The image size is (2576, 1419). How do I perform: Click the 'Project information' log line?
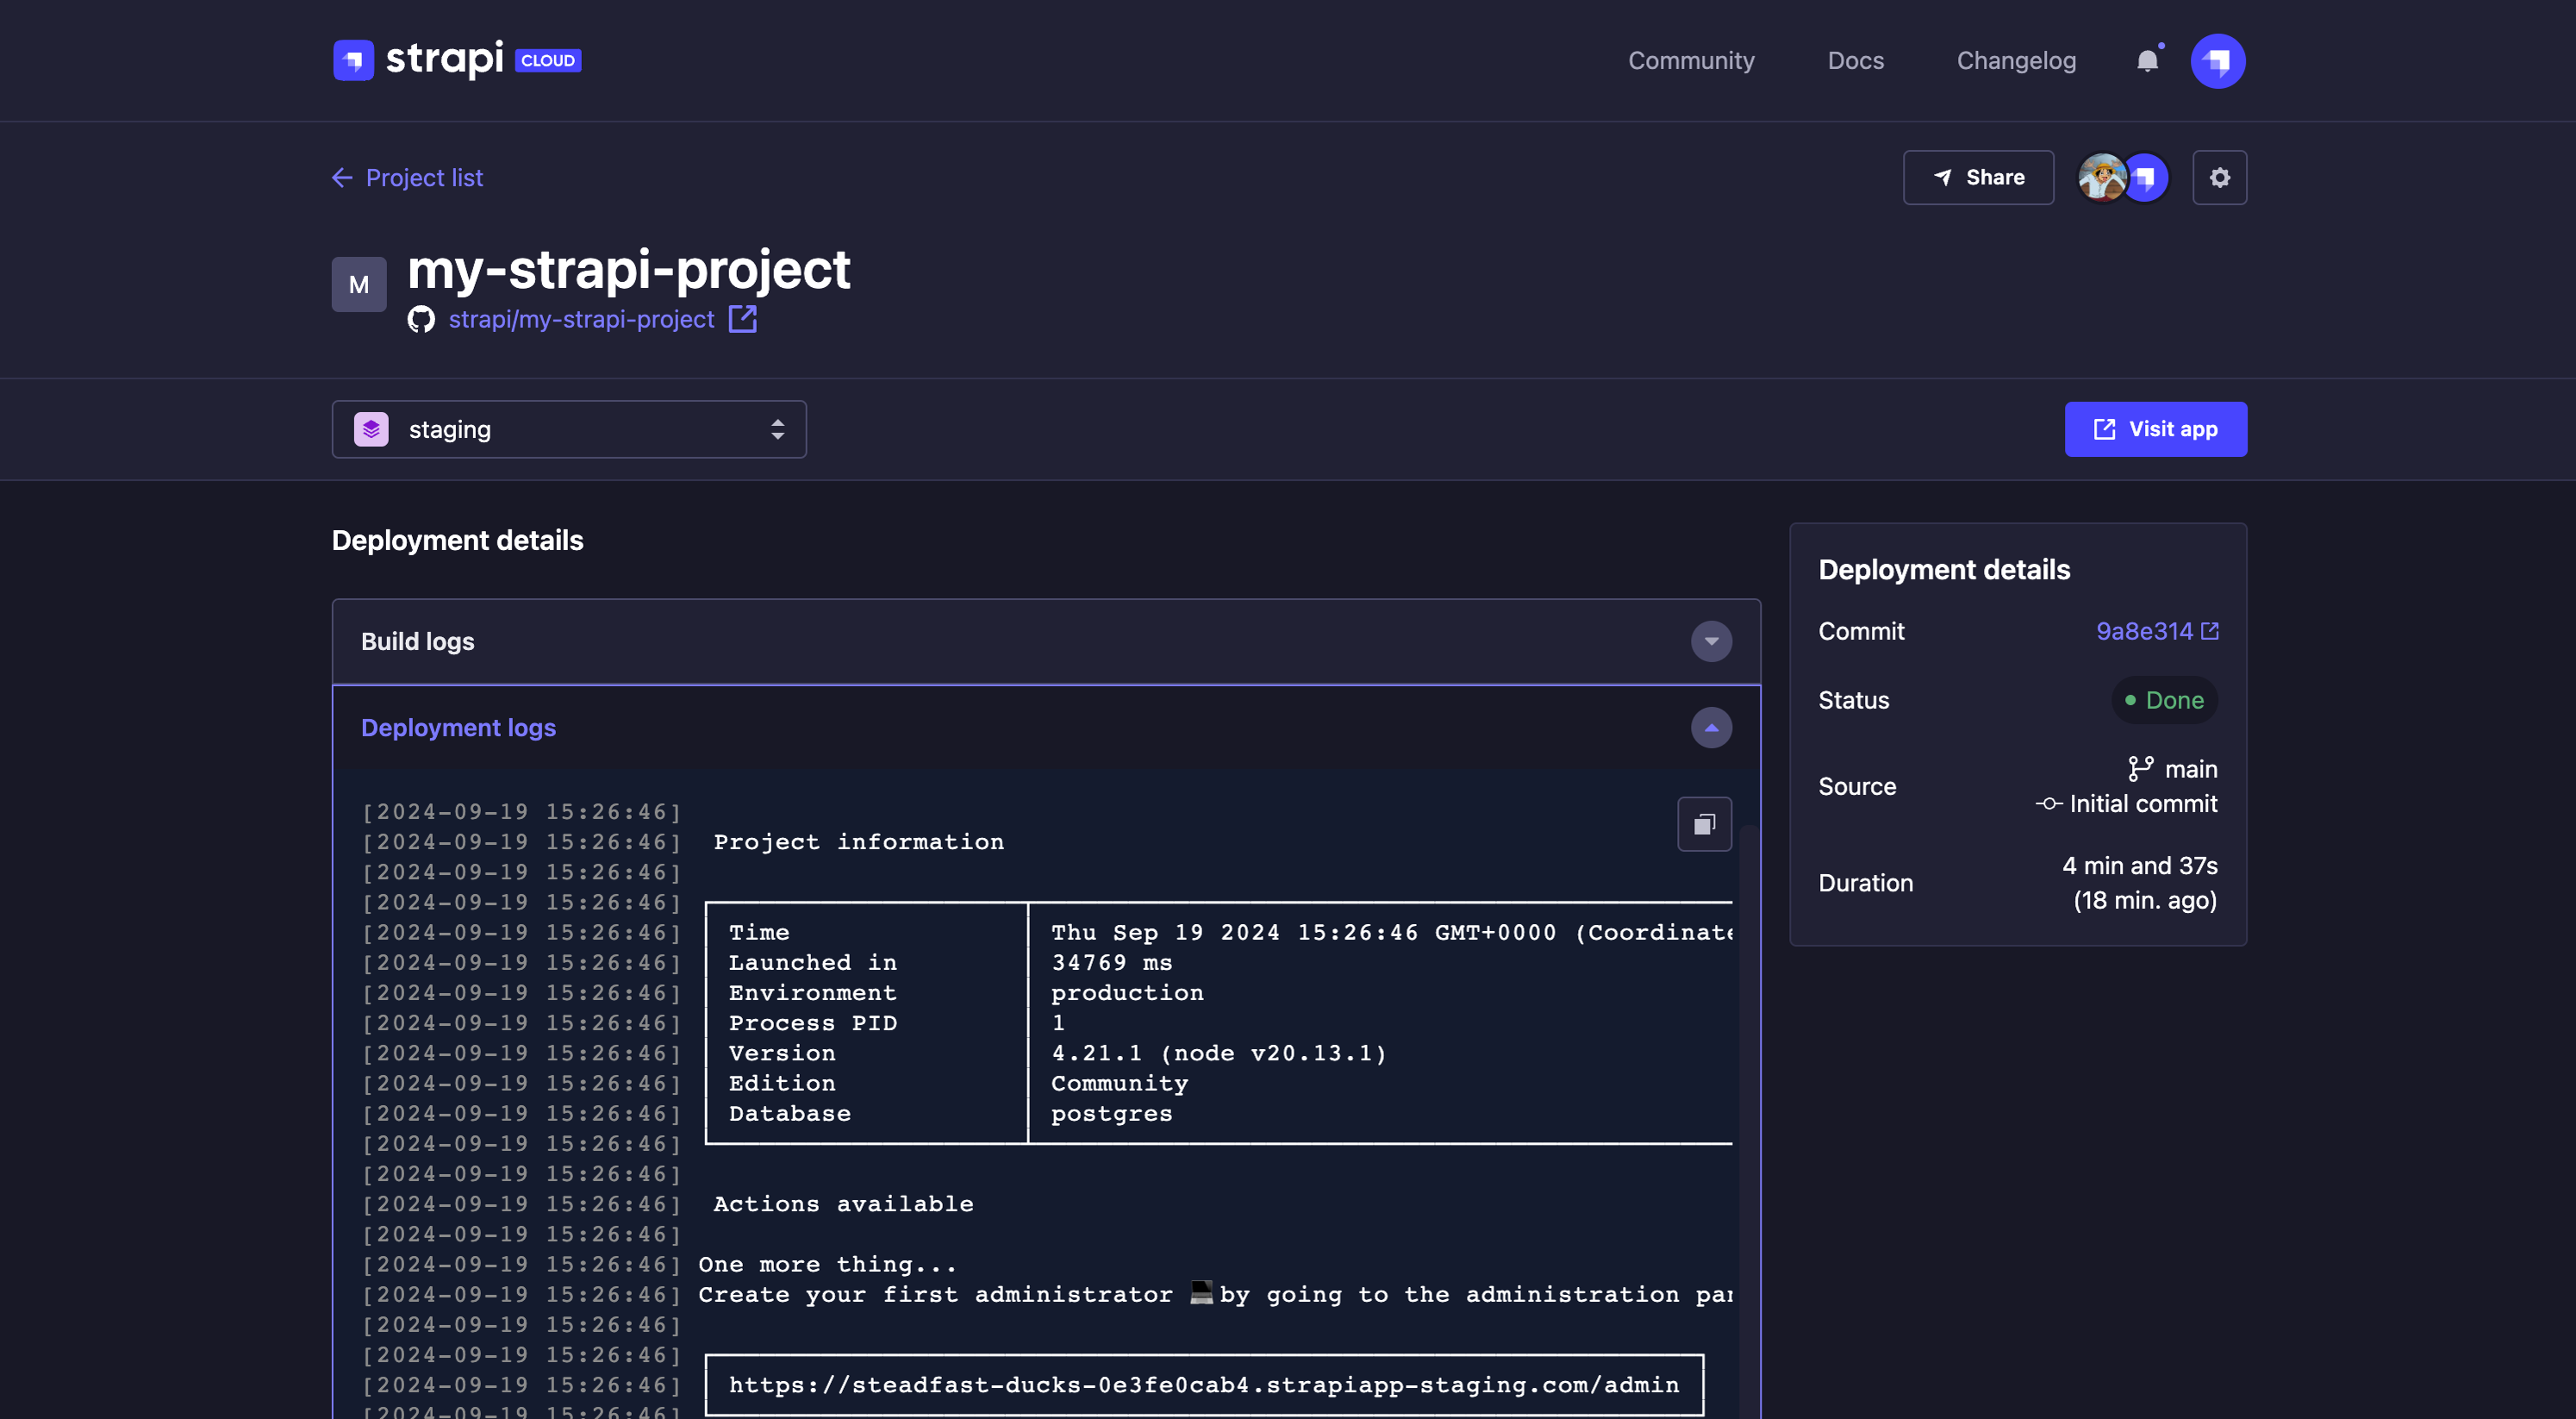click(859, 842)
